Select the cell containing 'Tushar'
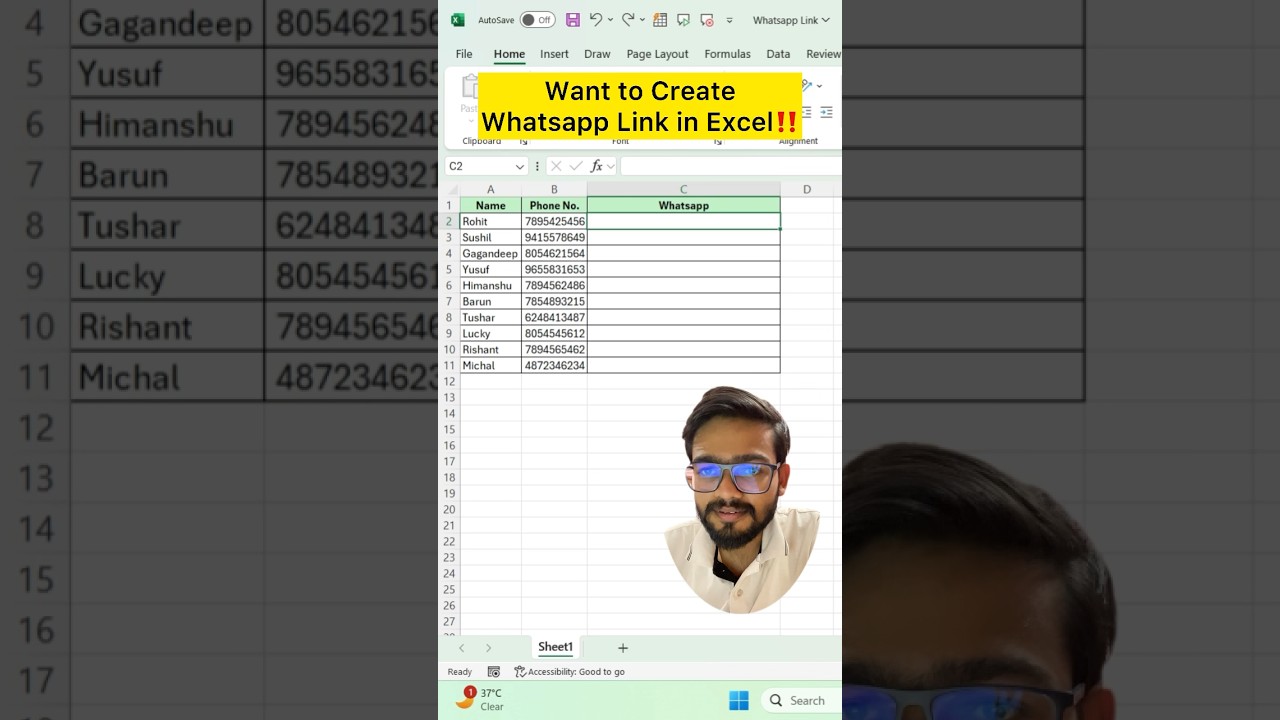The image size is (1280, 720). (490, 317)
